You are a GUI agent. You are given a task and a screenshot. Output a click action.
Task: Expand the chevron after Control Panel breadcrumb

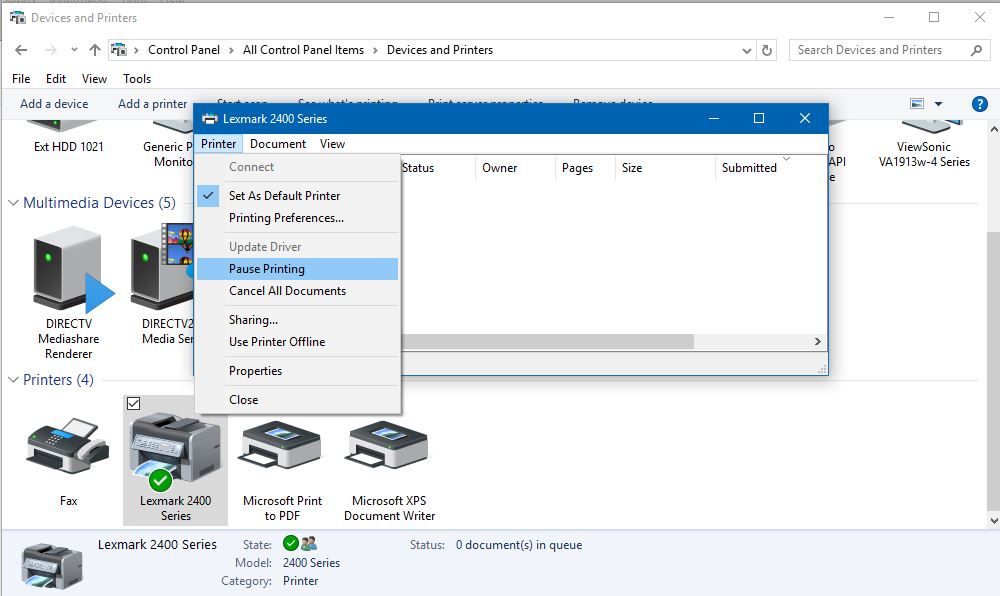tap(231, 50)
